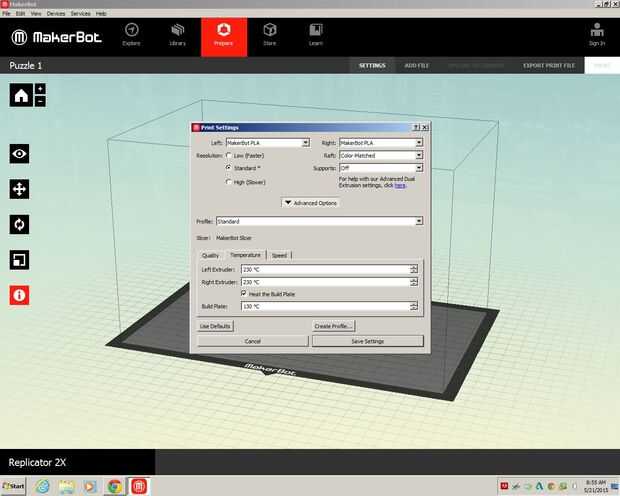Follow the 'here' help link
The image size is (620, 496).
(400, 185)
